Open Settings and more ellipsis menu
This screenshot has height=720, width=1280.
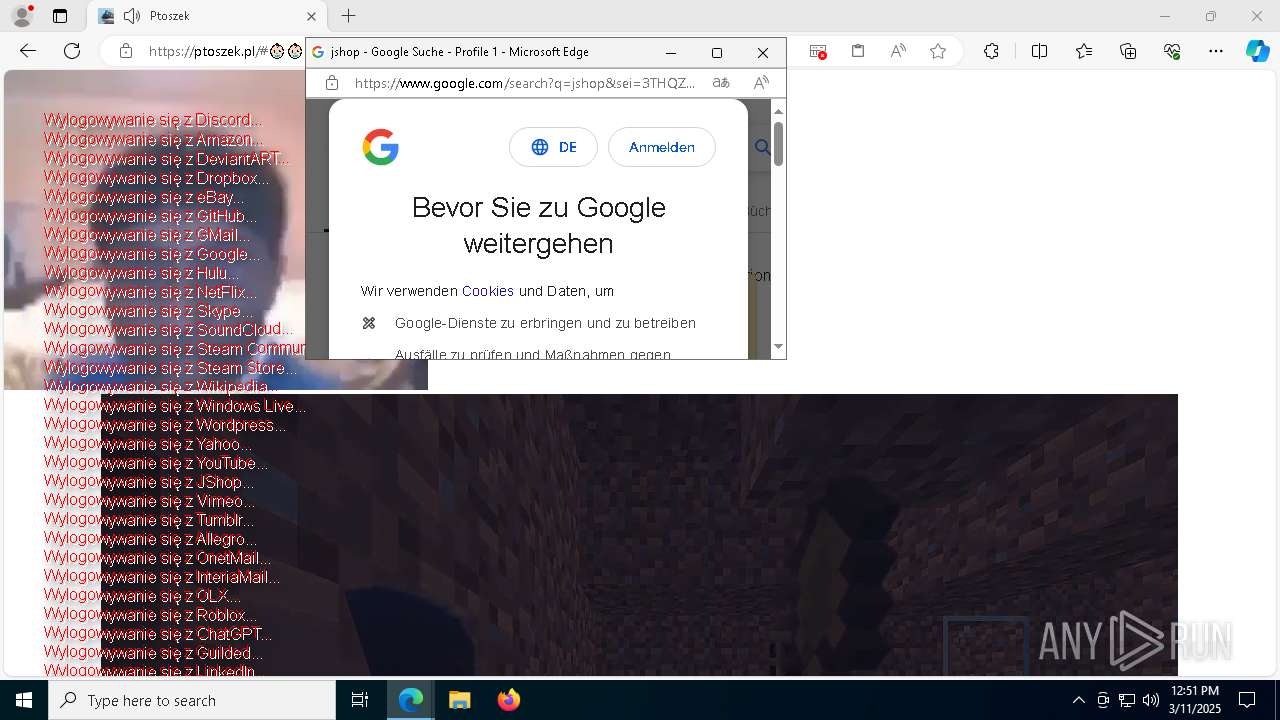[x=1216, y=51]
